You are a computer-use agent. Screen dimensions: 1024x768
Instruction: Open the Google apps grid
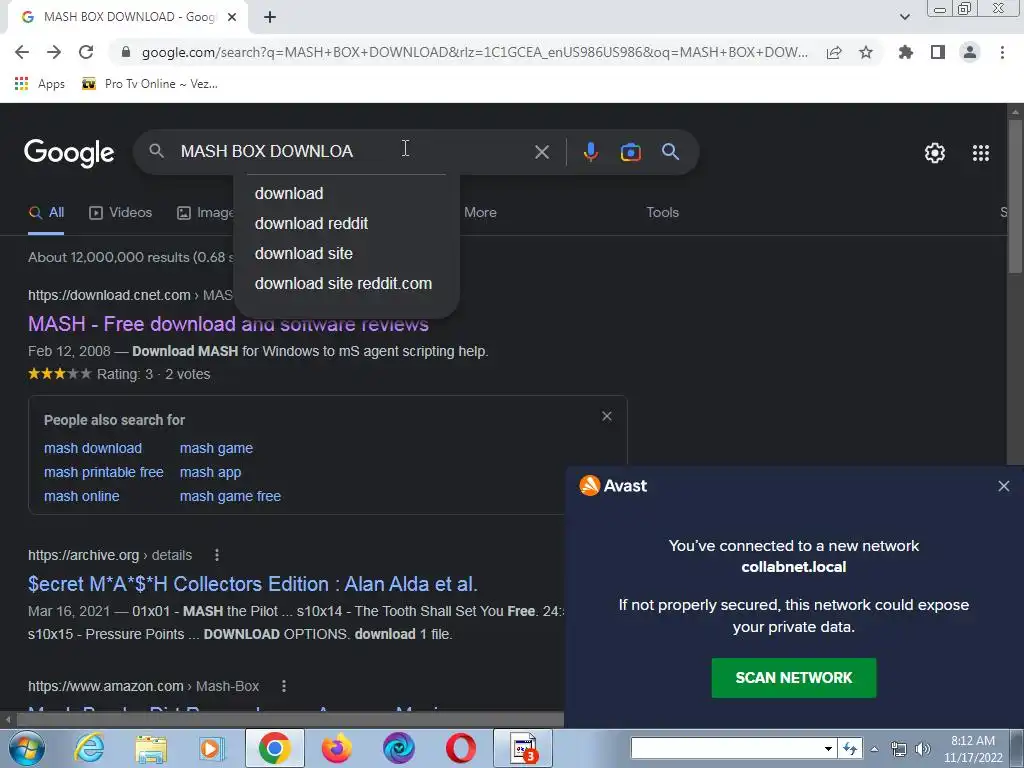tap(980, 153)
